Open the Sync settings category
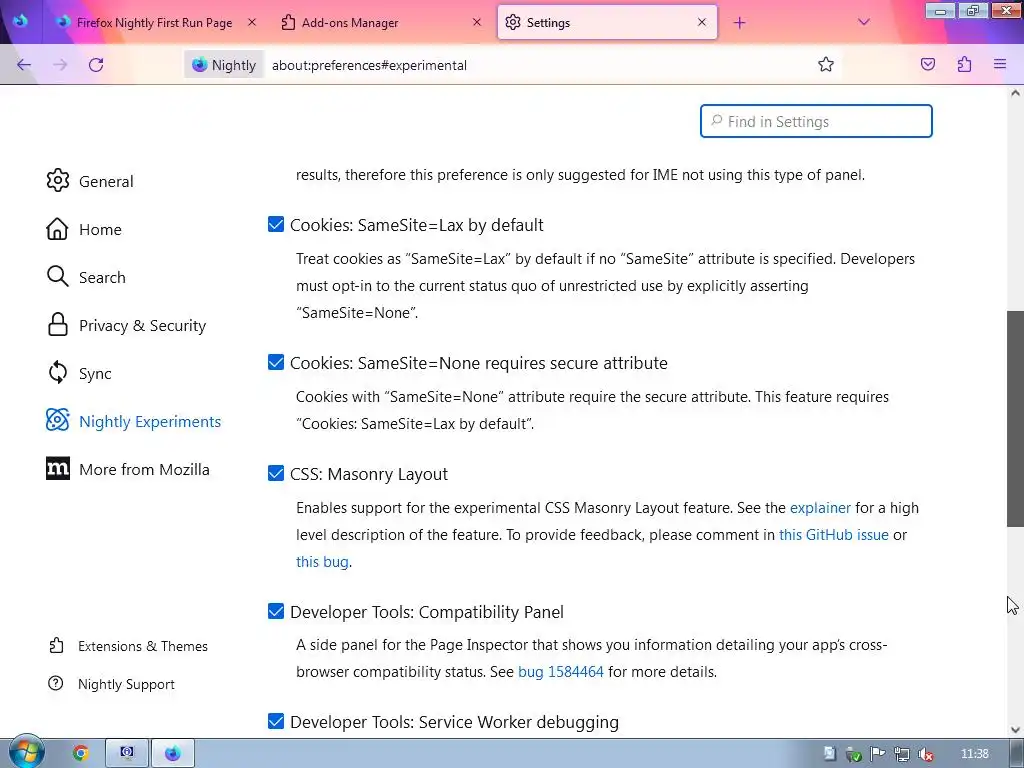Screen dimensions: 1024x768 click(x=95, y=374)
